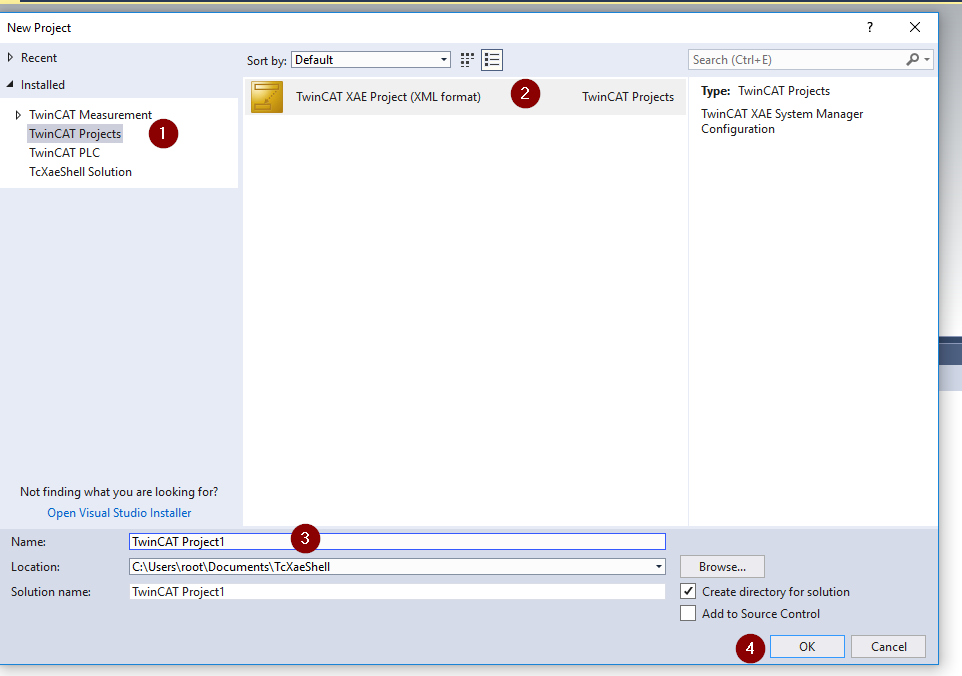This screenshot has height=676, width=962.
Task: Select TwinCAT PLC category
Action: click(x=64, y=153)
